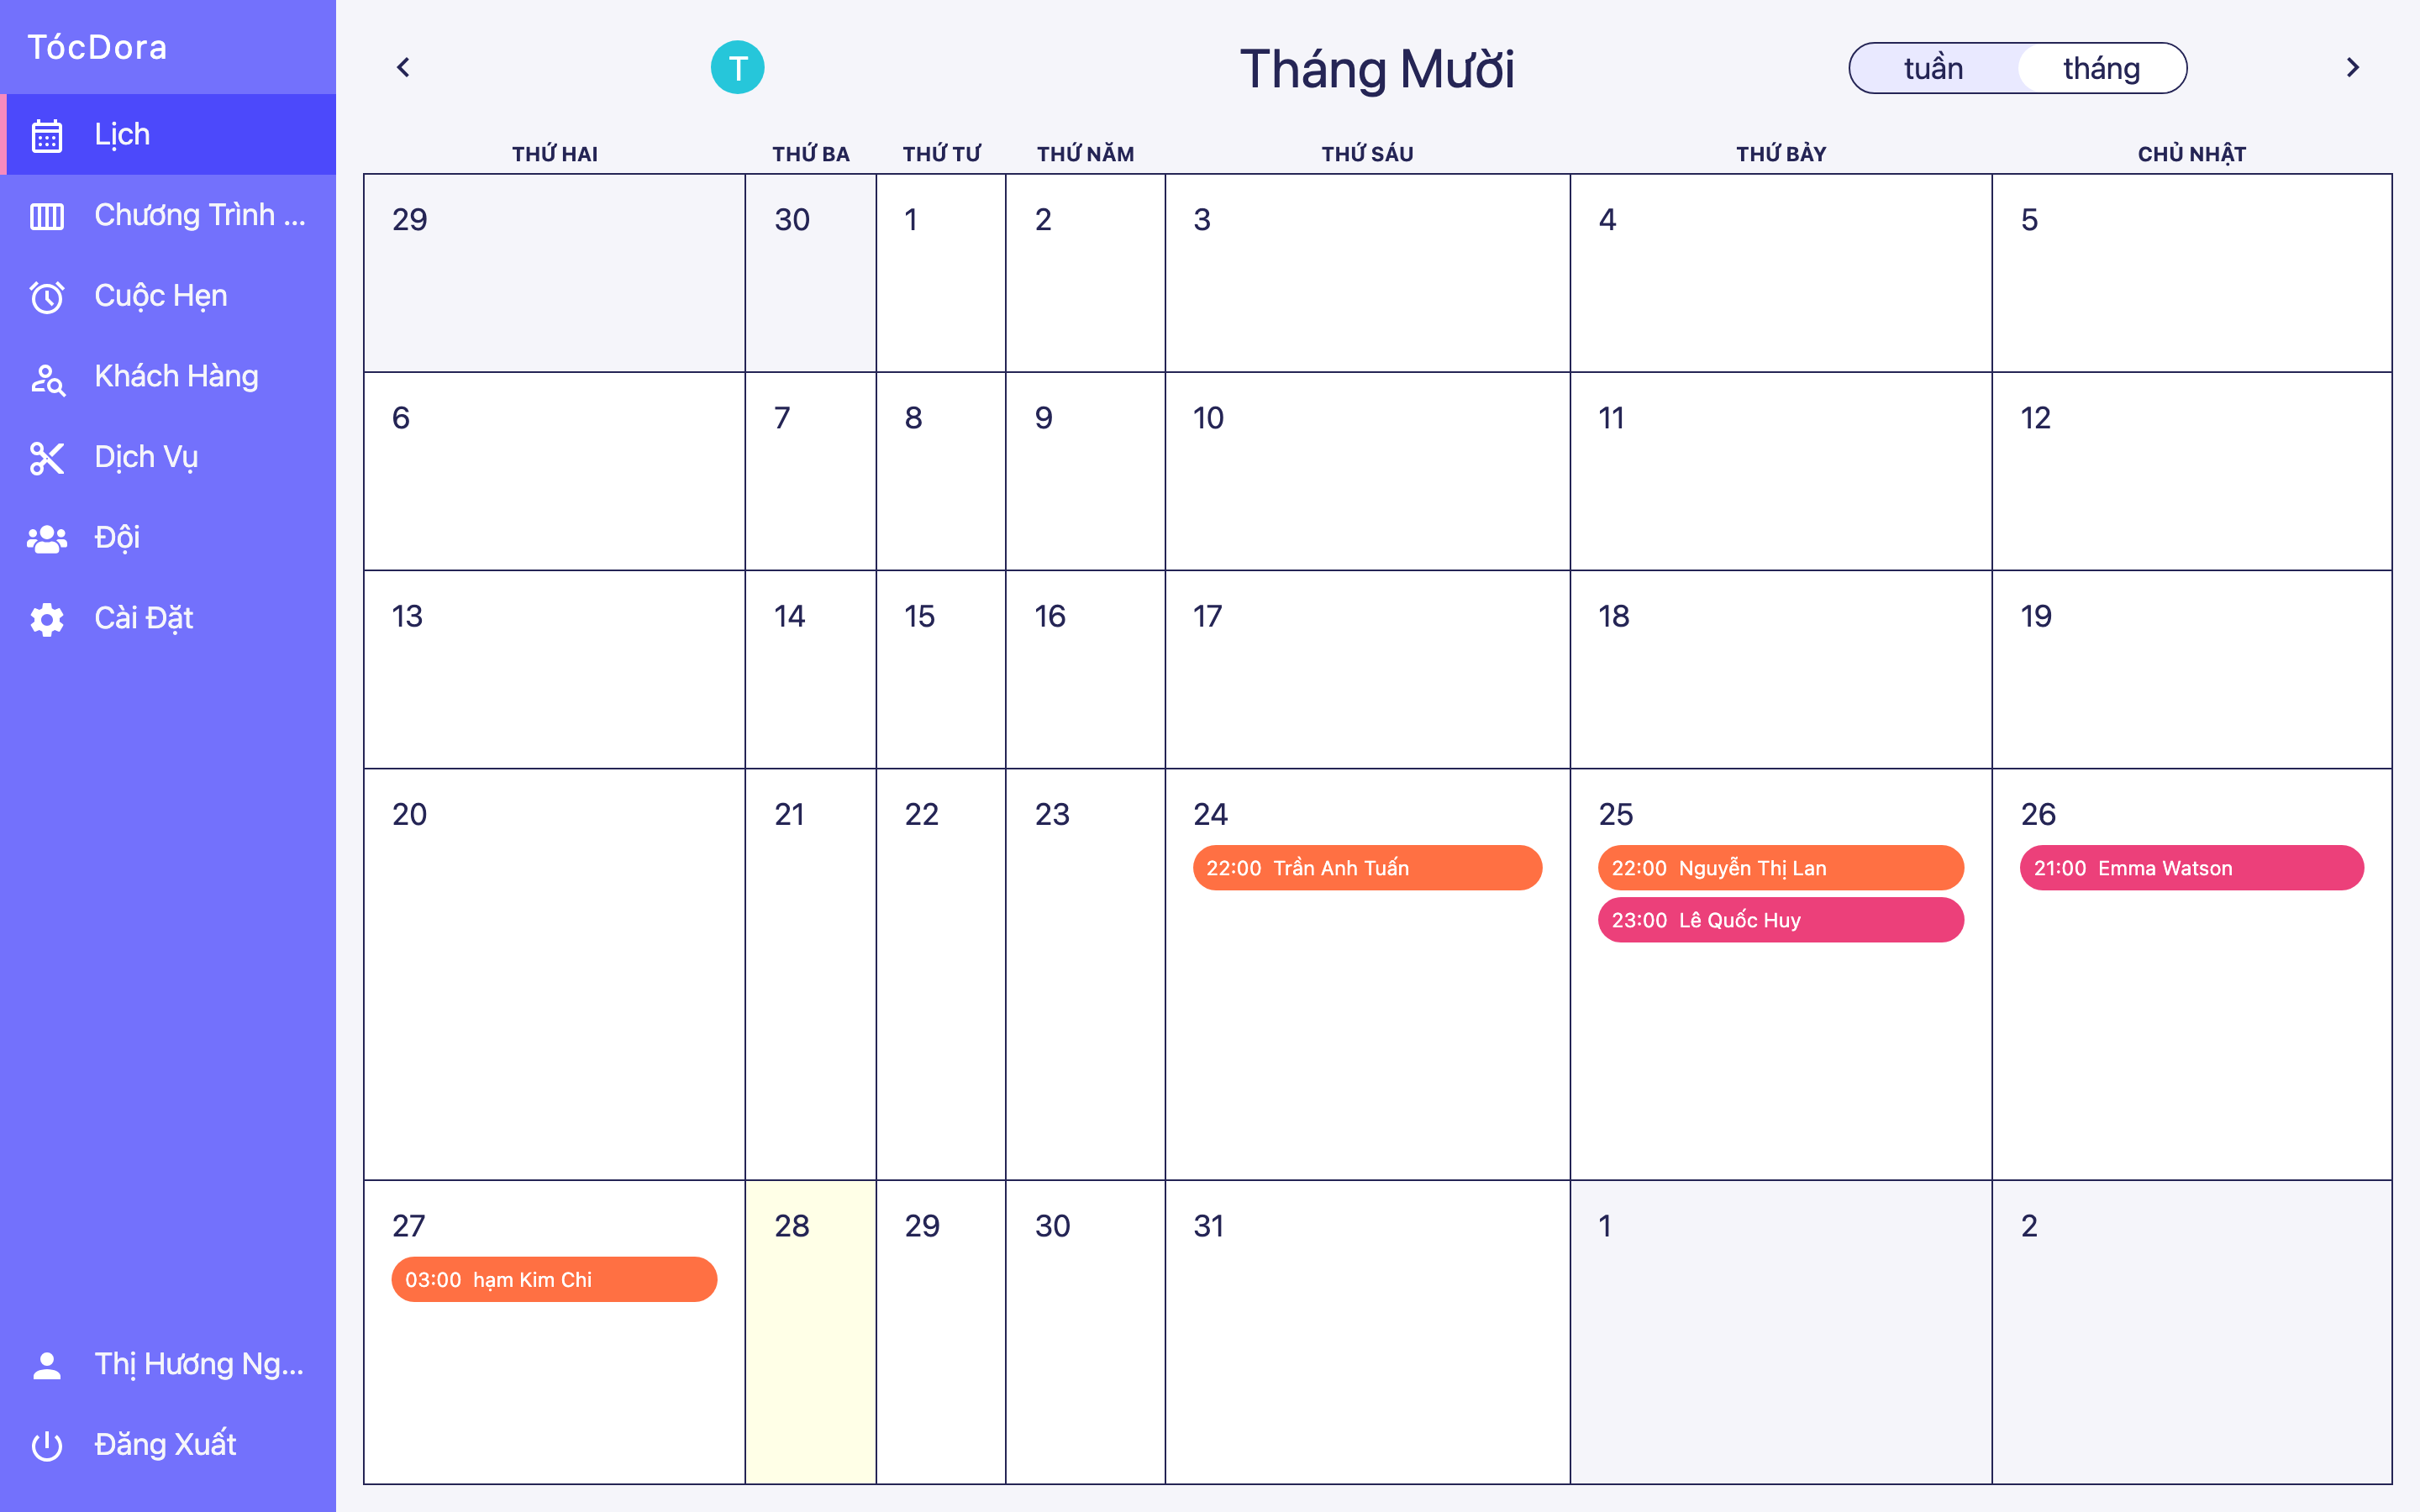
Task: Click the Khách Hàng person-search icon
Action: click(47, 378)
